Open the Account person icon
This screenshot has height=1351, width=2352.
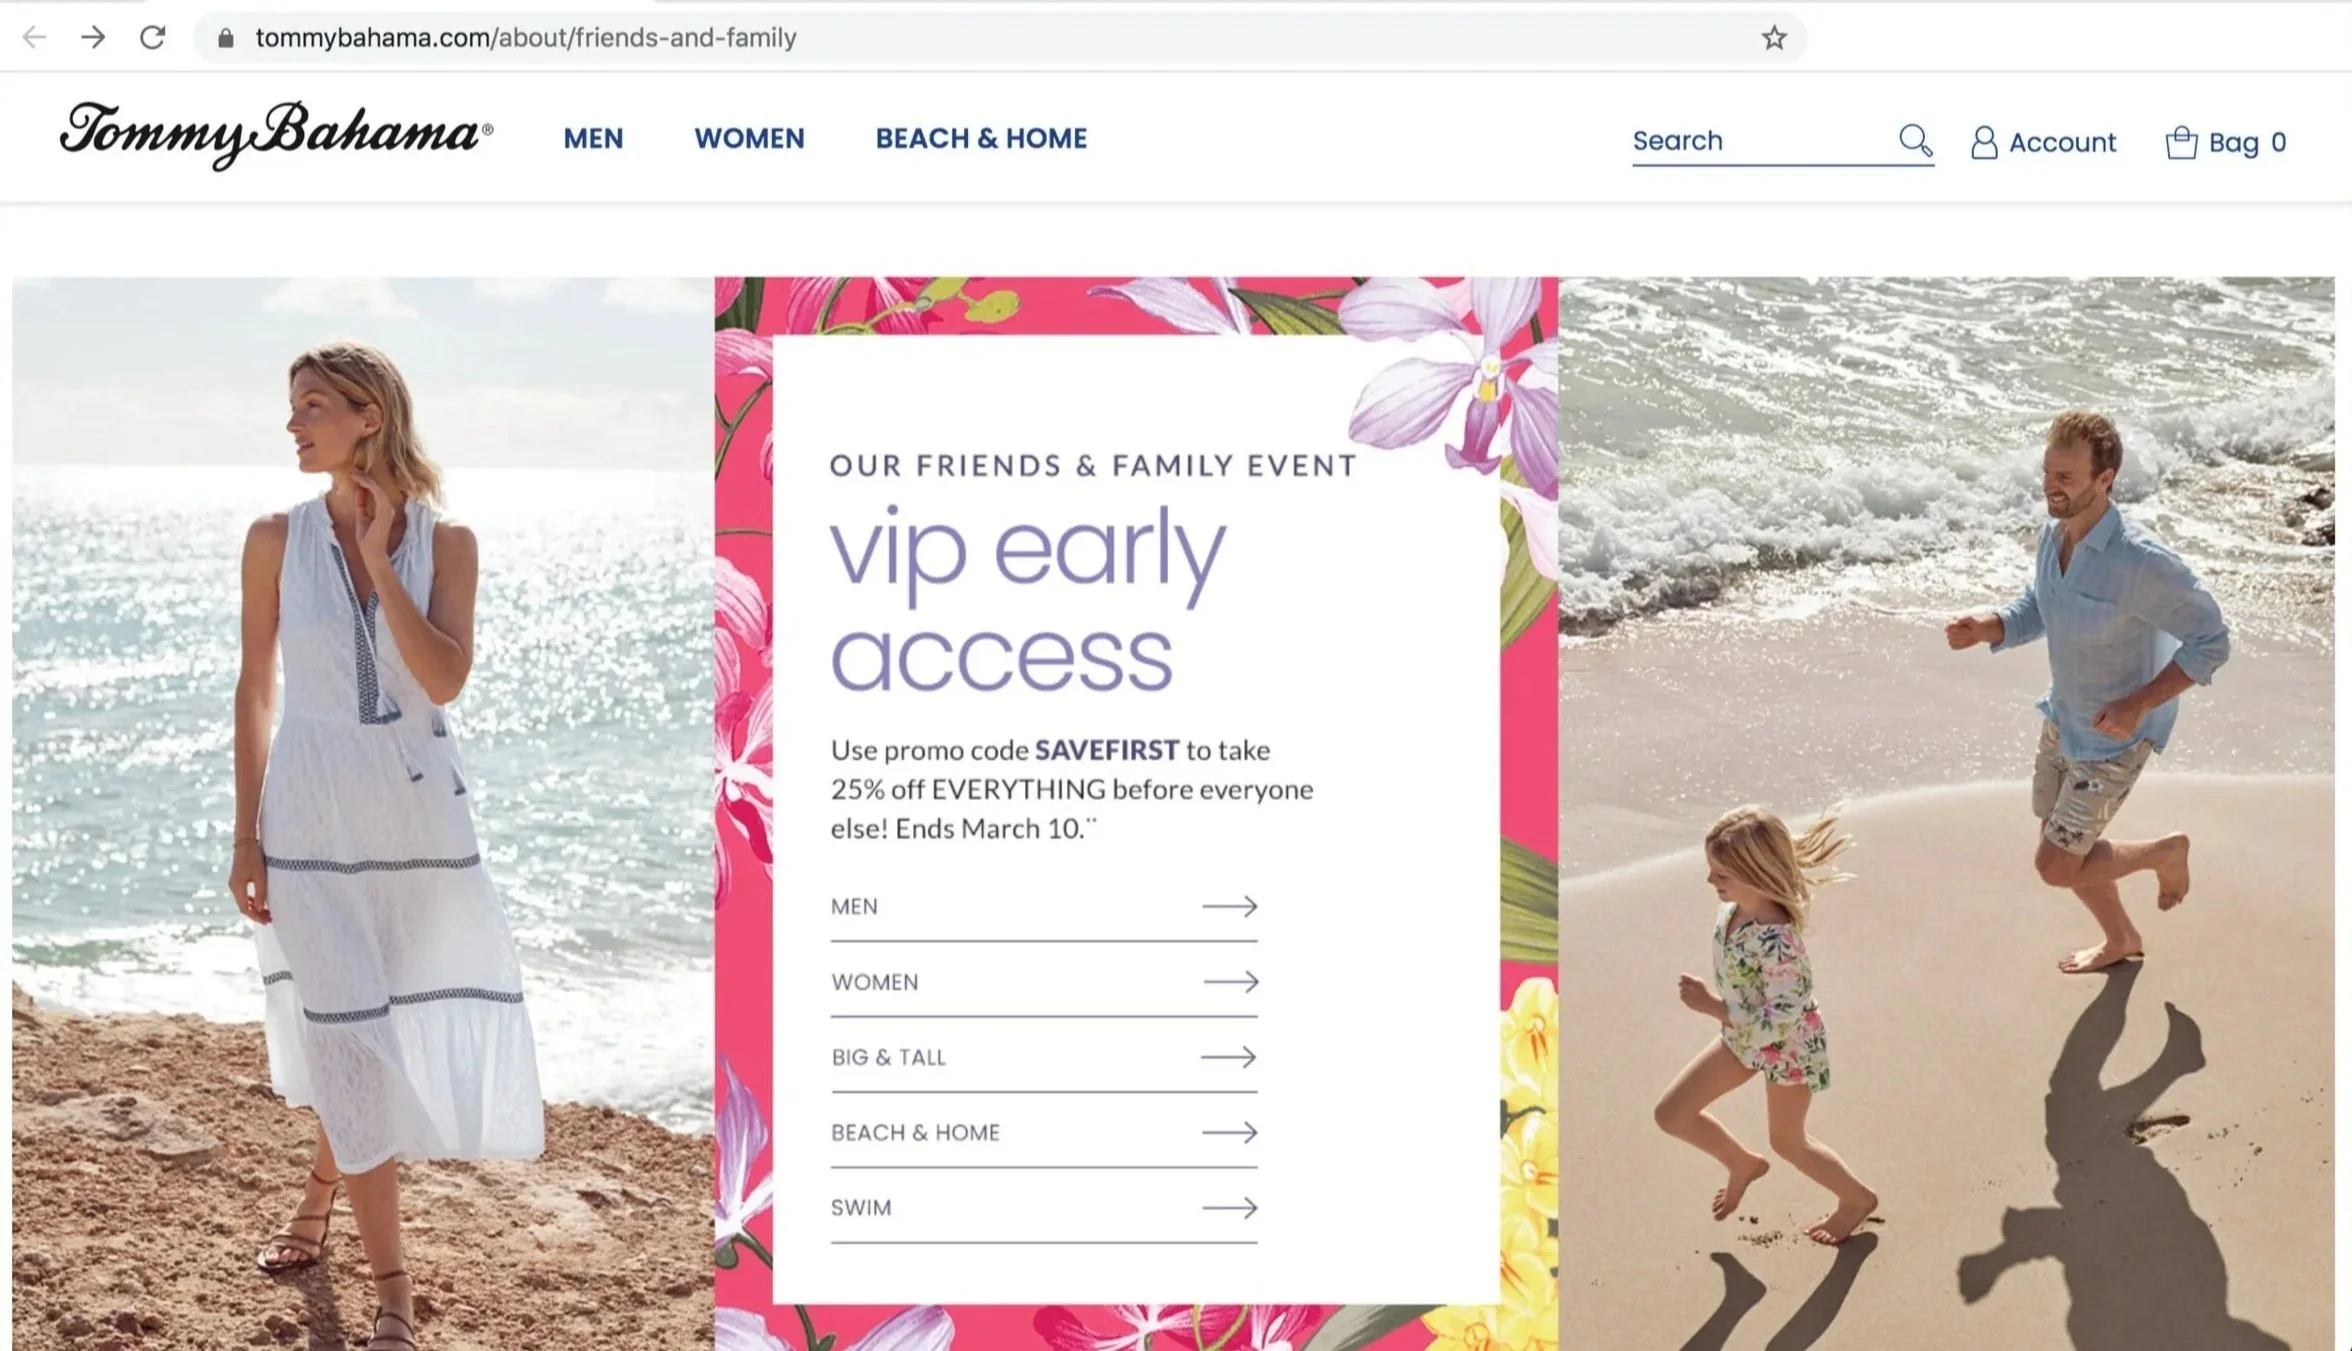[1984, 143]
